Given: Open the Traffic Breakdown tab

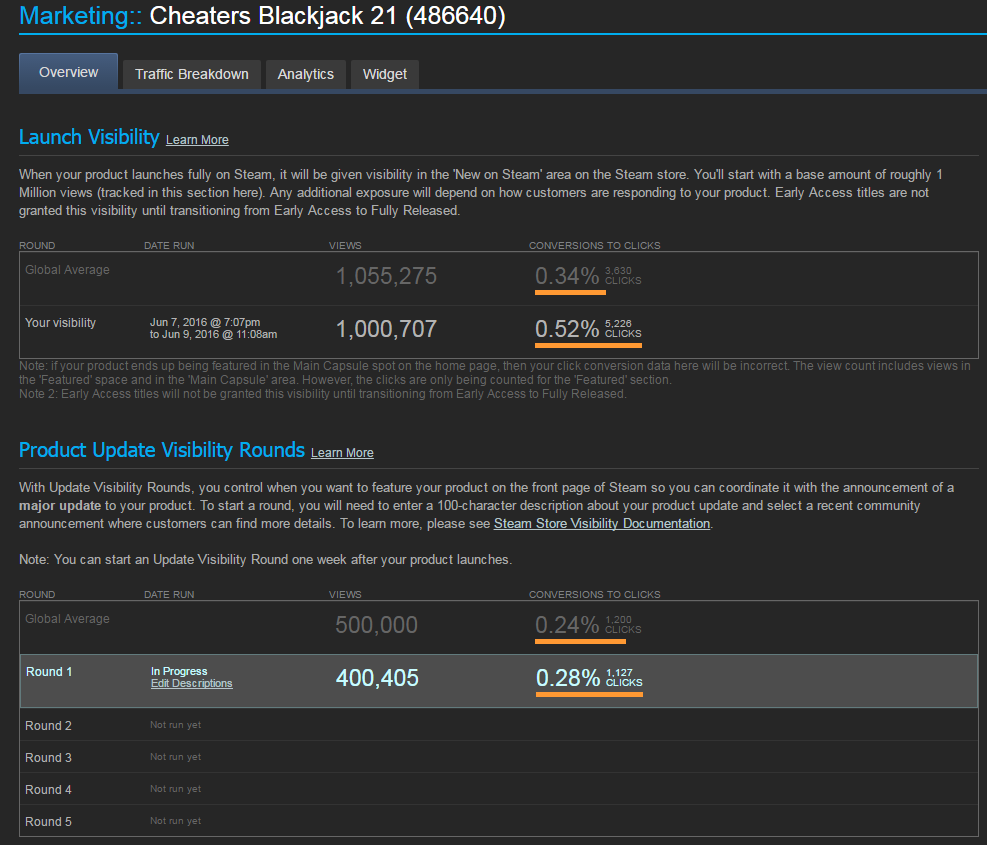Looking at the screenshot, I should coord(191,74).
